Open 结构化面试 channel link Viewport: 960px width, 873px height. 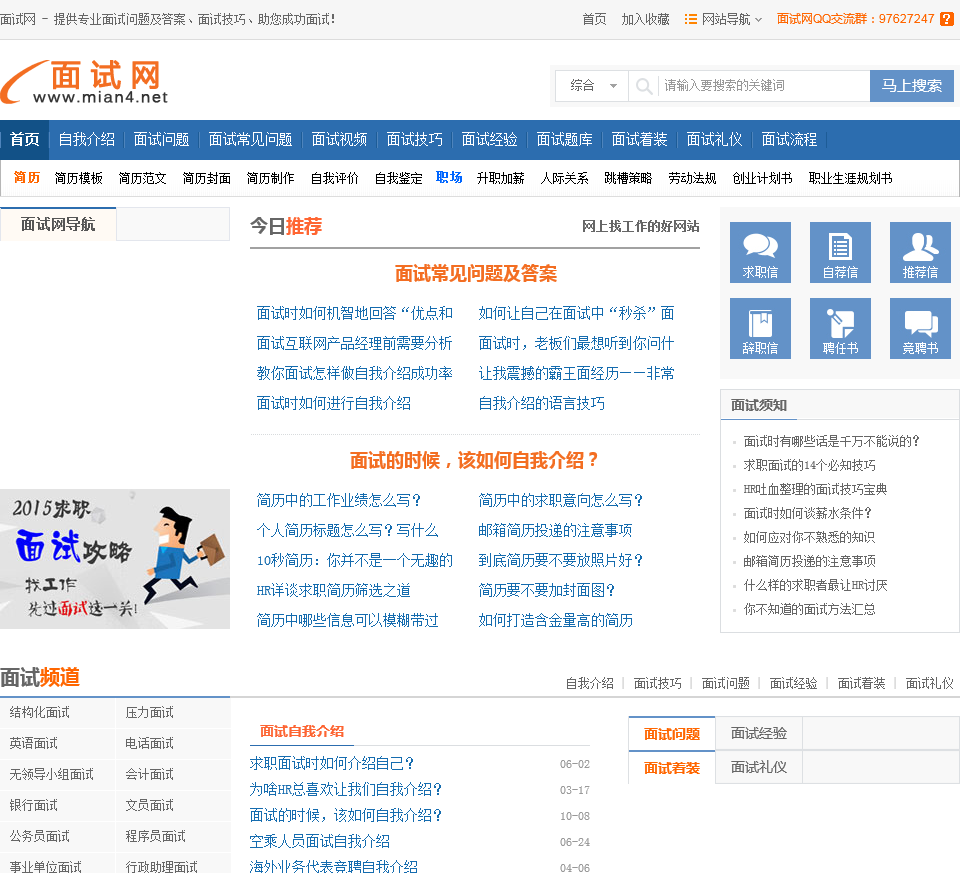pyautogui.click(x=39, y=713)
